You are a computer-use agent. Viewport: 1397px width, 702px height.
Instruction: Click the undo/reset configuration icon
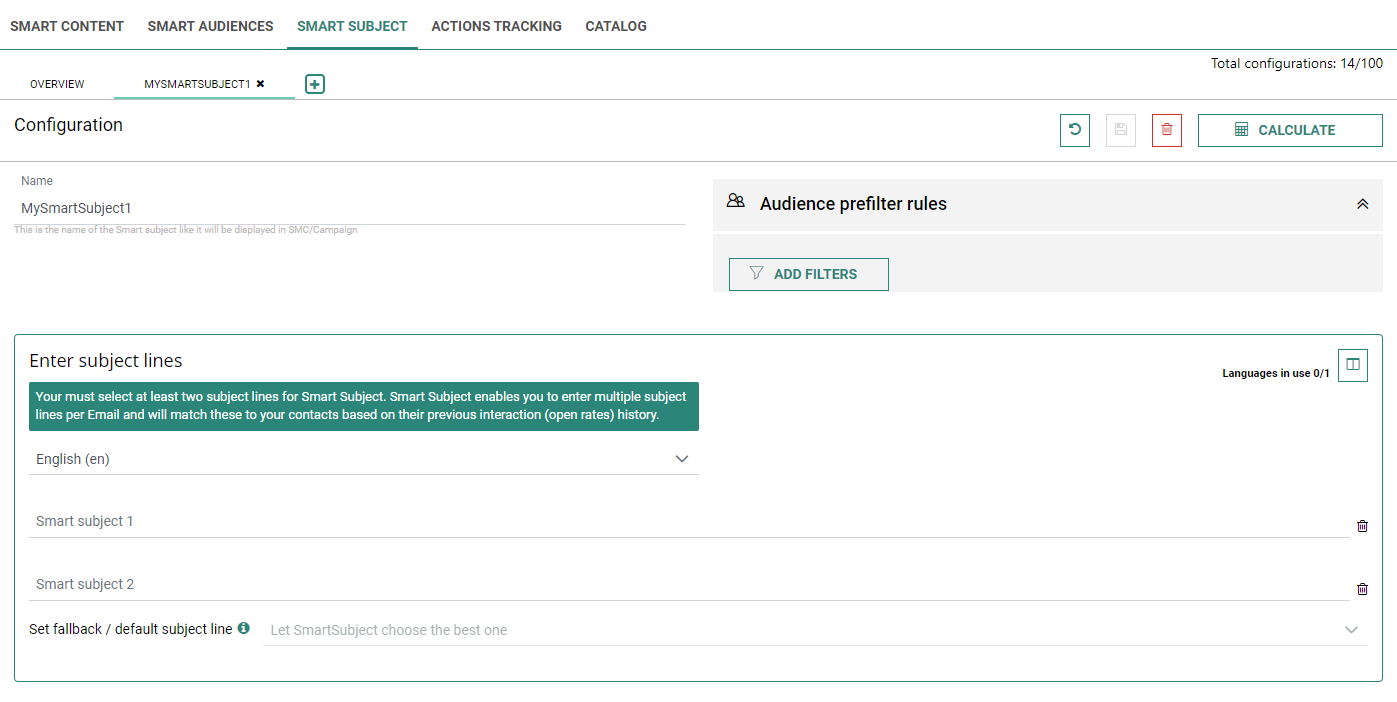(x=1075, y=130)
